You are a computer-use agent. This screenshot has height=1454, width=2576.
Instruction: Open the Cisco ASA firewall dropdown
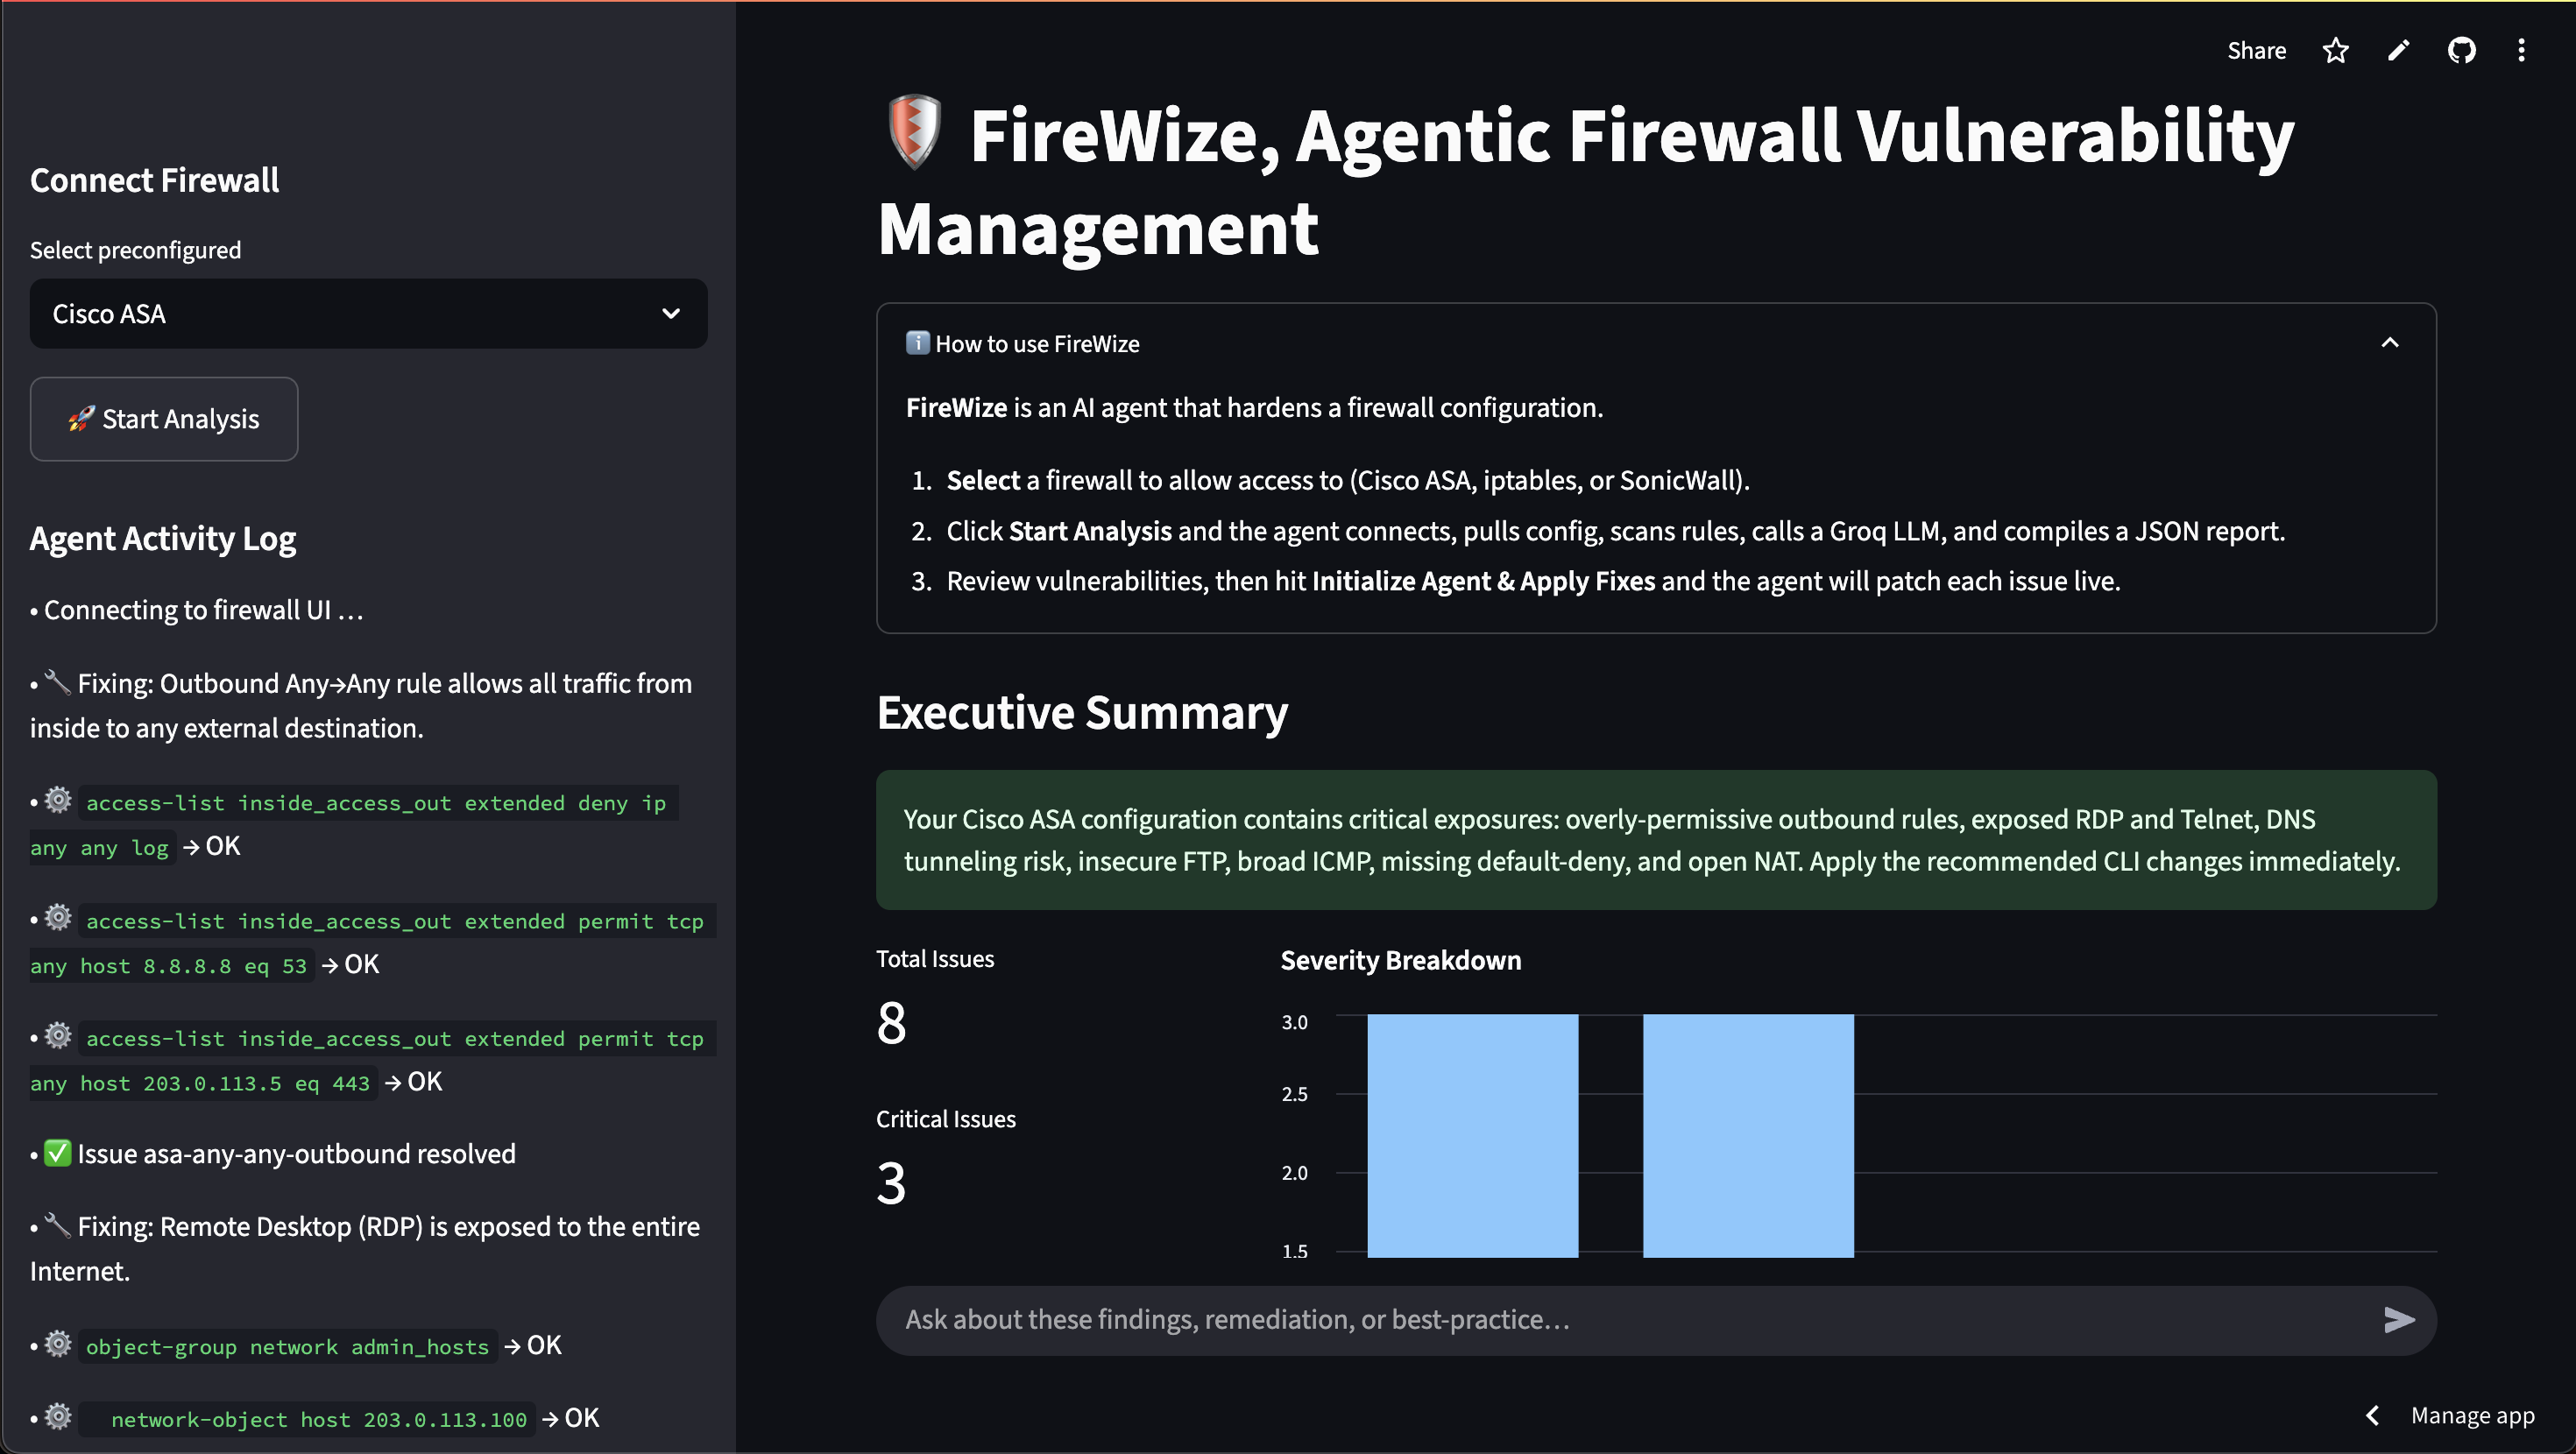(368, 314)
